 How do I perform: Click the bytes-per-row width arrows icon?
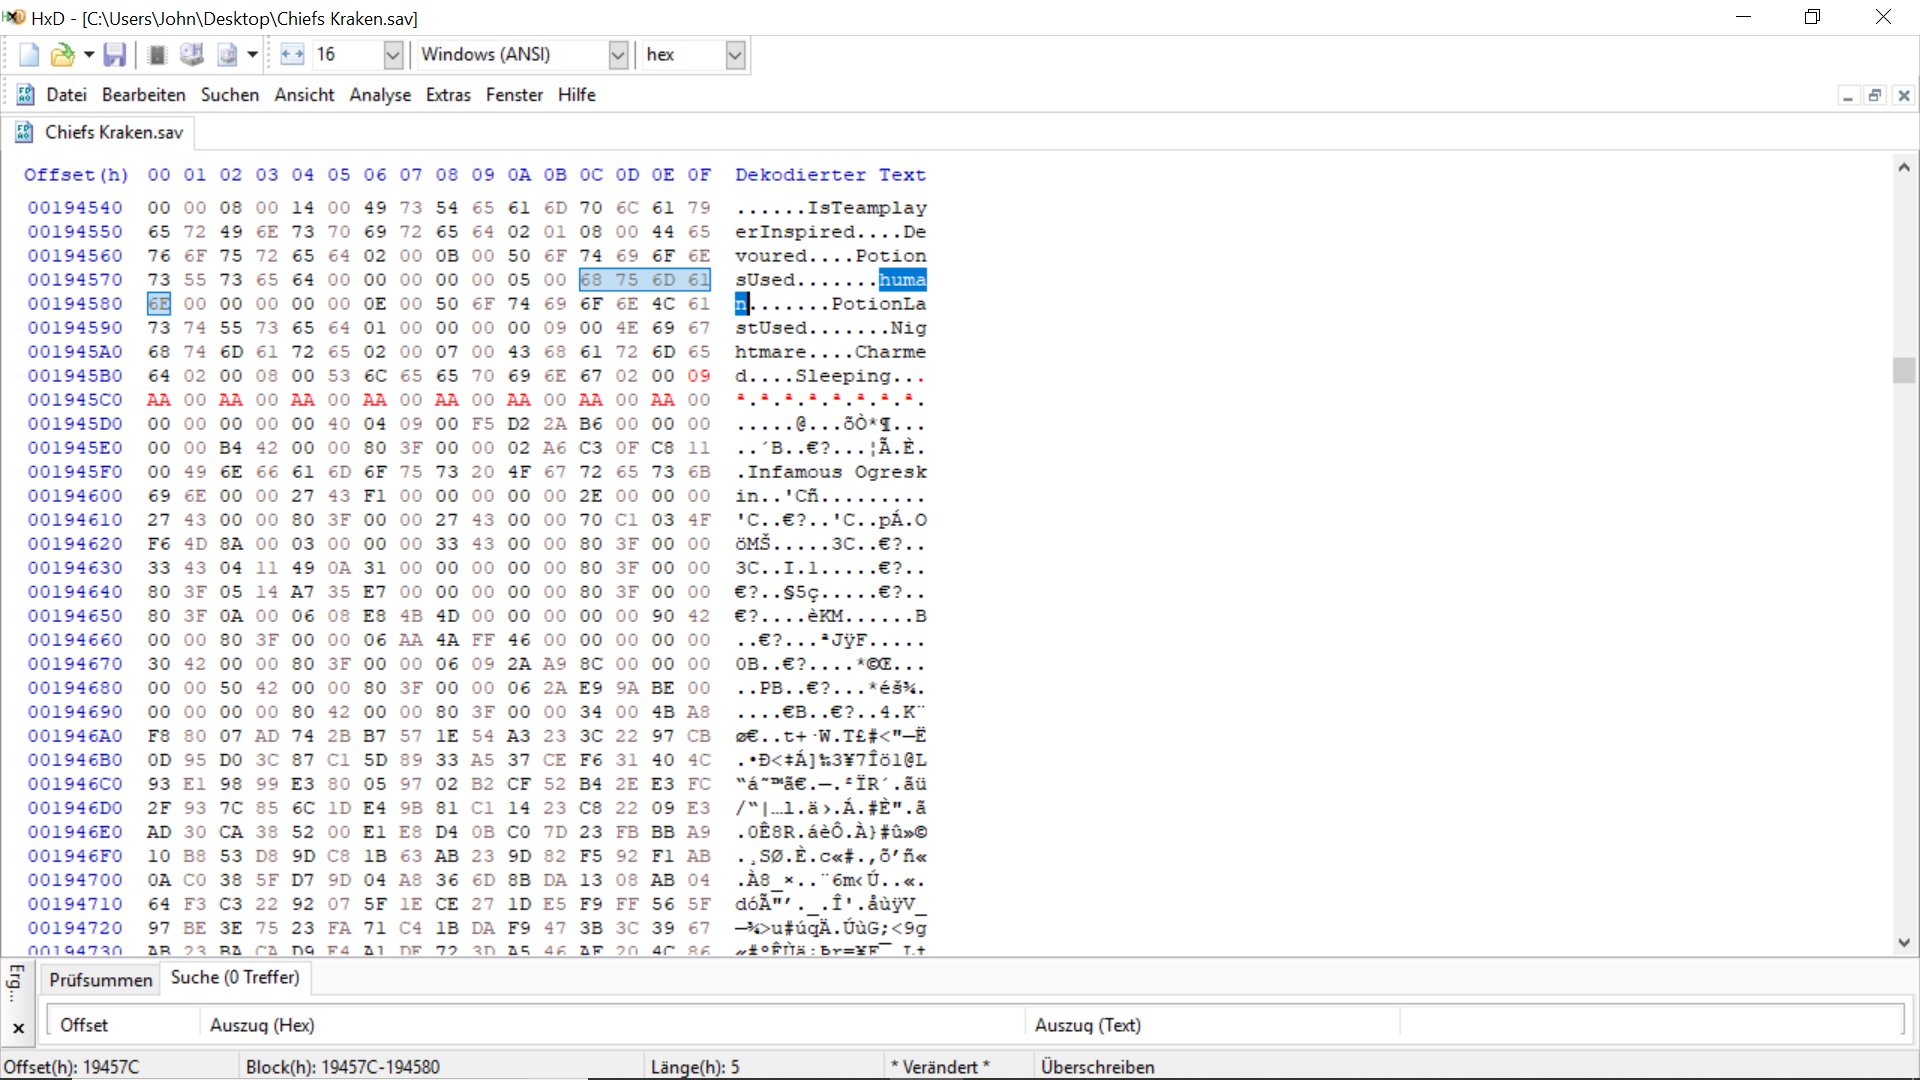point(292,55)
